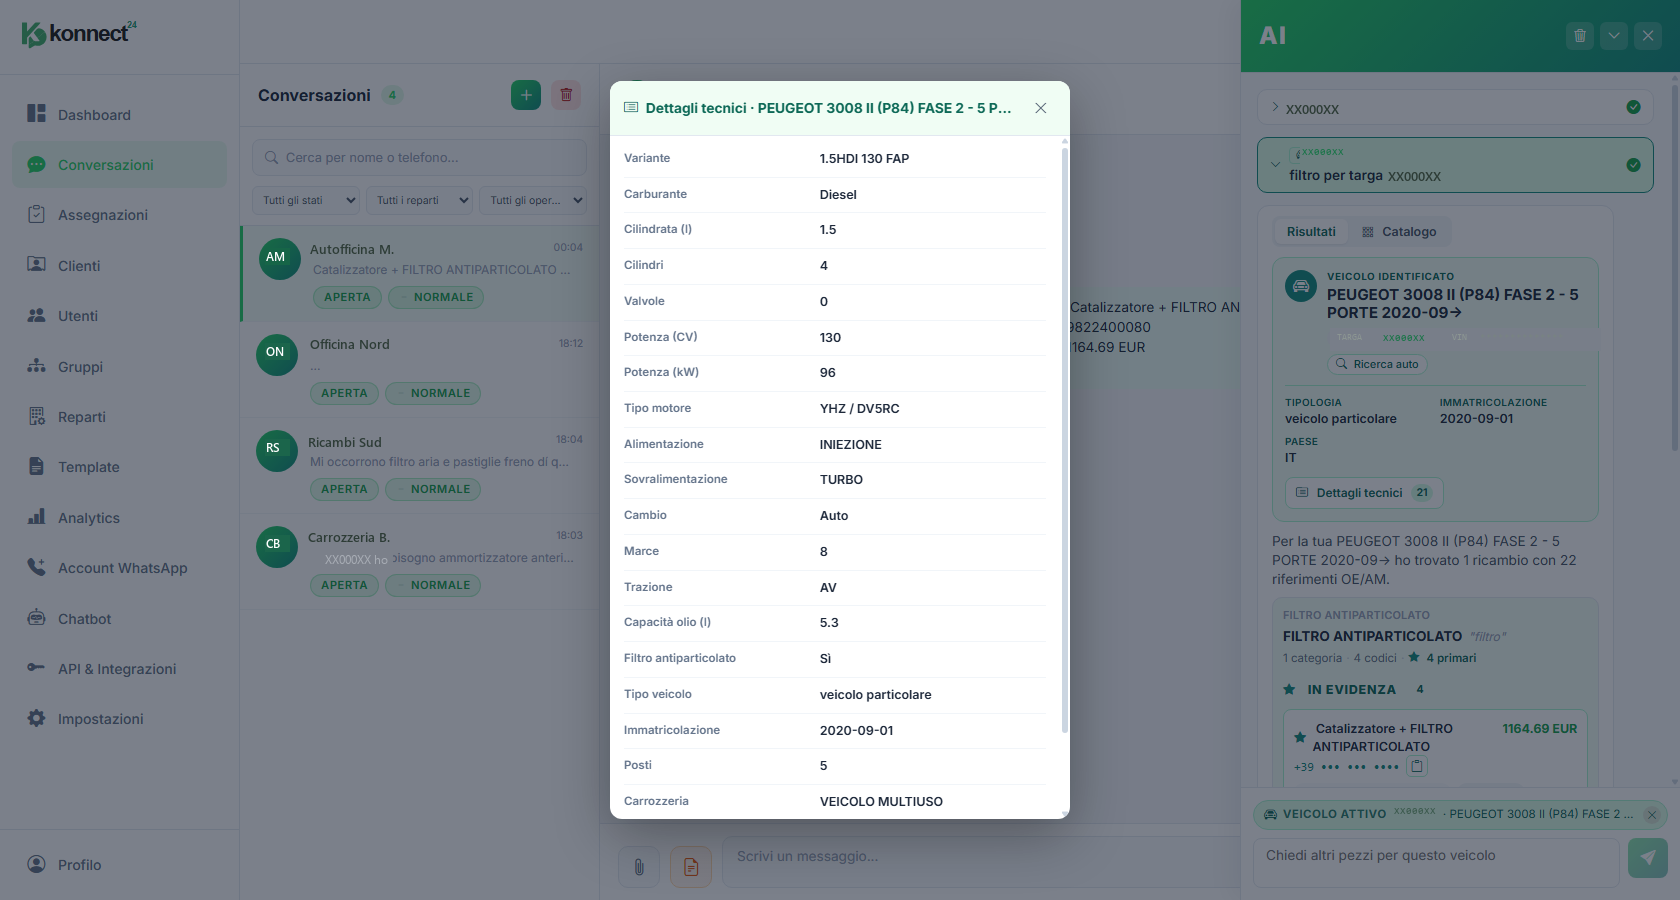Open the Gruppi section icon
Screen dimensions: 1680x900
(37, 366)
